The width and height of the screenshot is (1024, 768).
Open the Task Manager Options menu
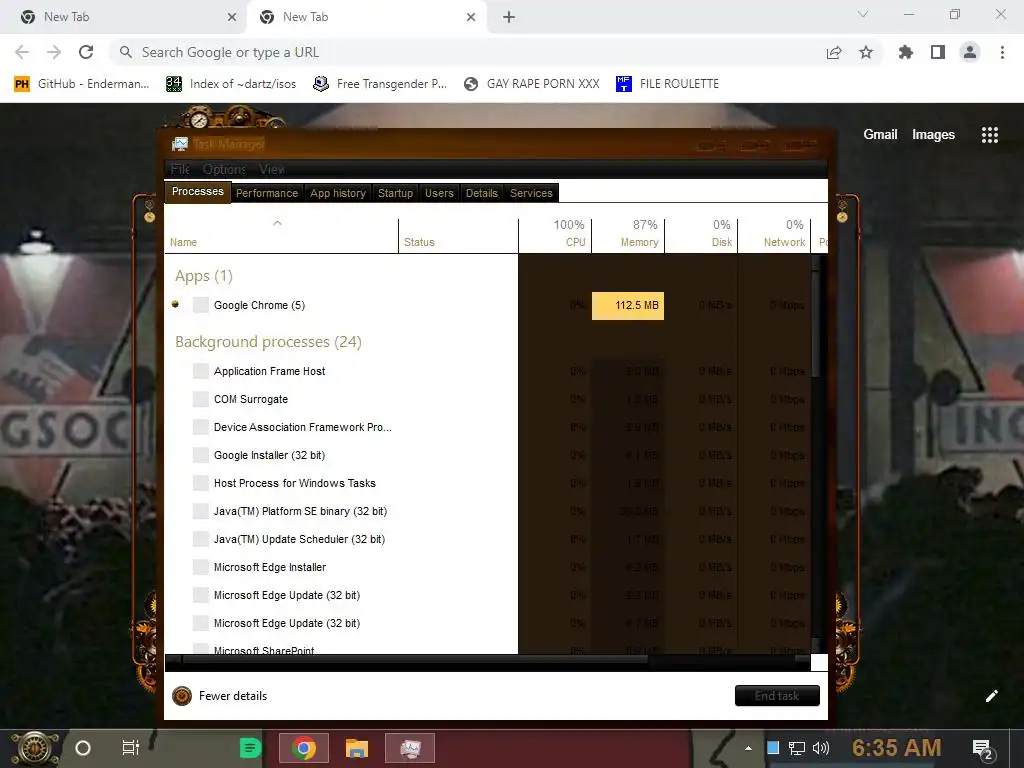[x=225, y=169]
